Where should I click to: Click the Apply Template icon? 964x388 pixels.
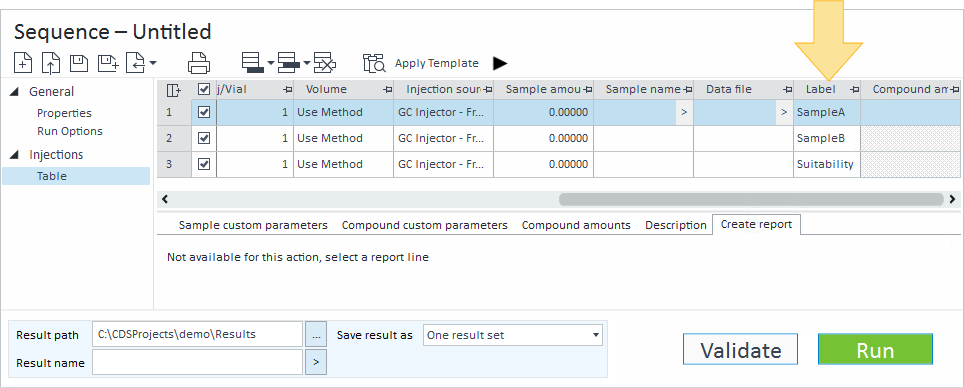click(x=374, y=63)
